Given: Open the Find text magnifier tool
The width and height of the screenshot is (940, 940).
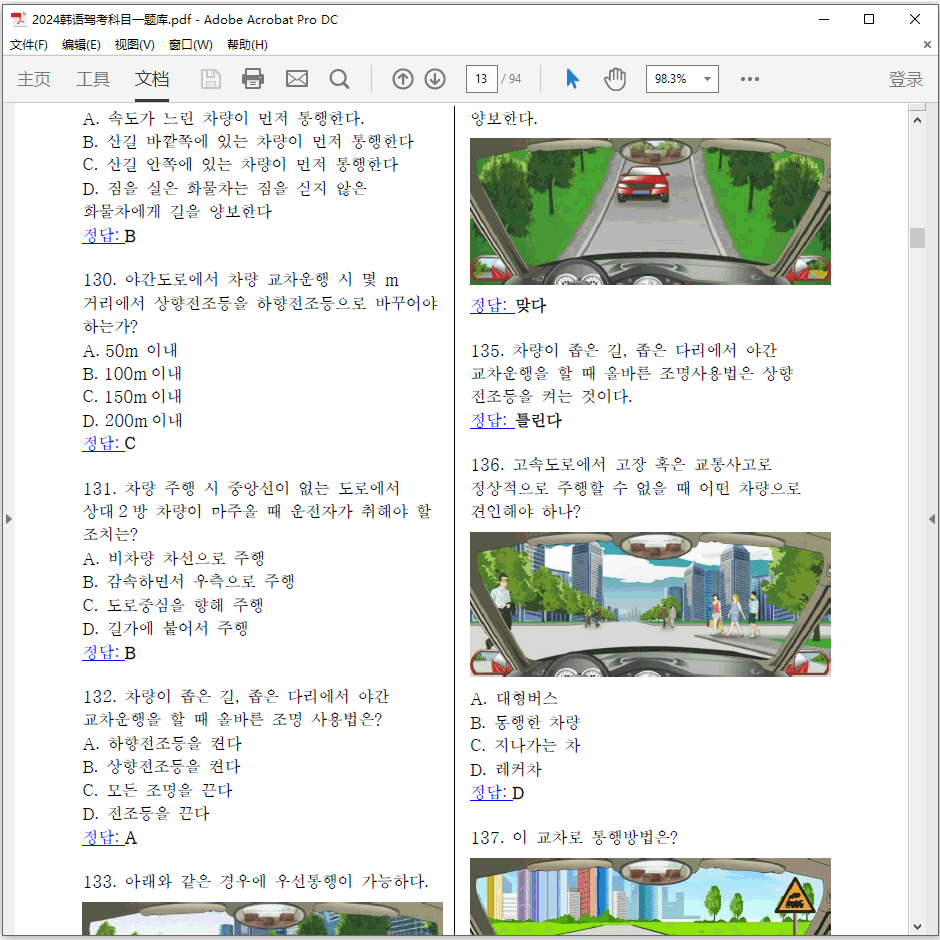Looking at the screenshot, I should point(340,79).
